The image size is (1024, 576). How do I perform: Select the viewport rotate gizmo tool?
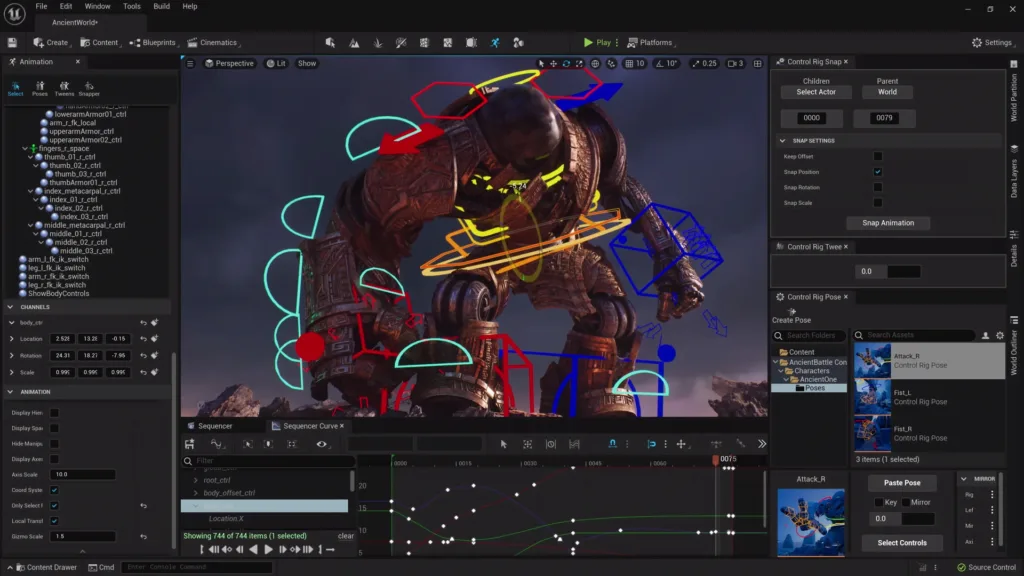pyautogui.click(x=566, y=63)
